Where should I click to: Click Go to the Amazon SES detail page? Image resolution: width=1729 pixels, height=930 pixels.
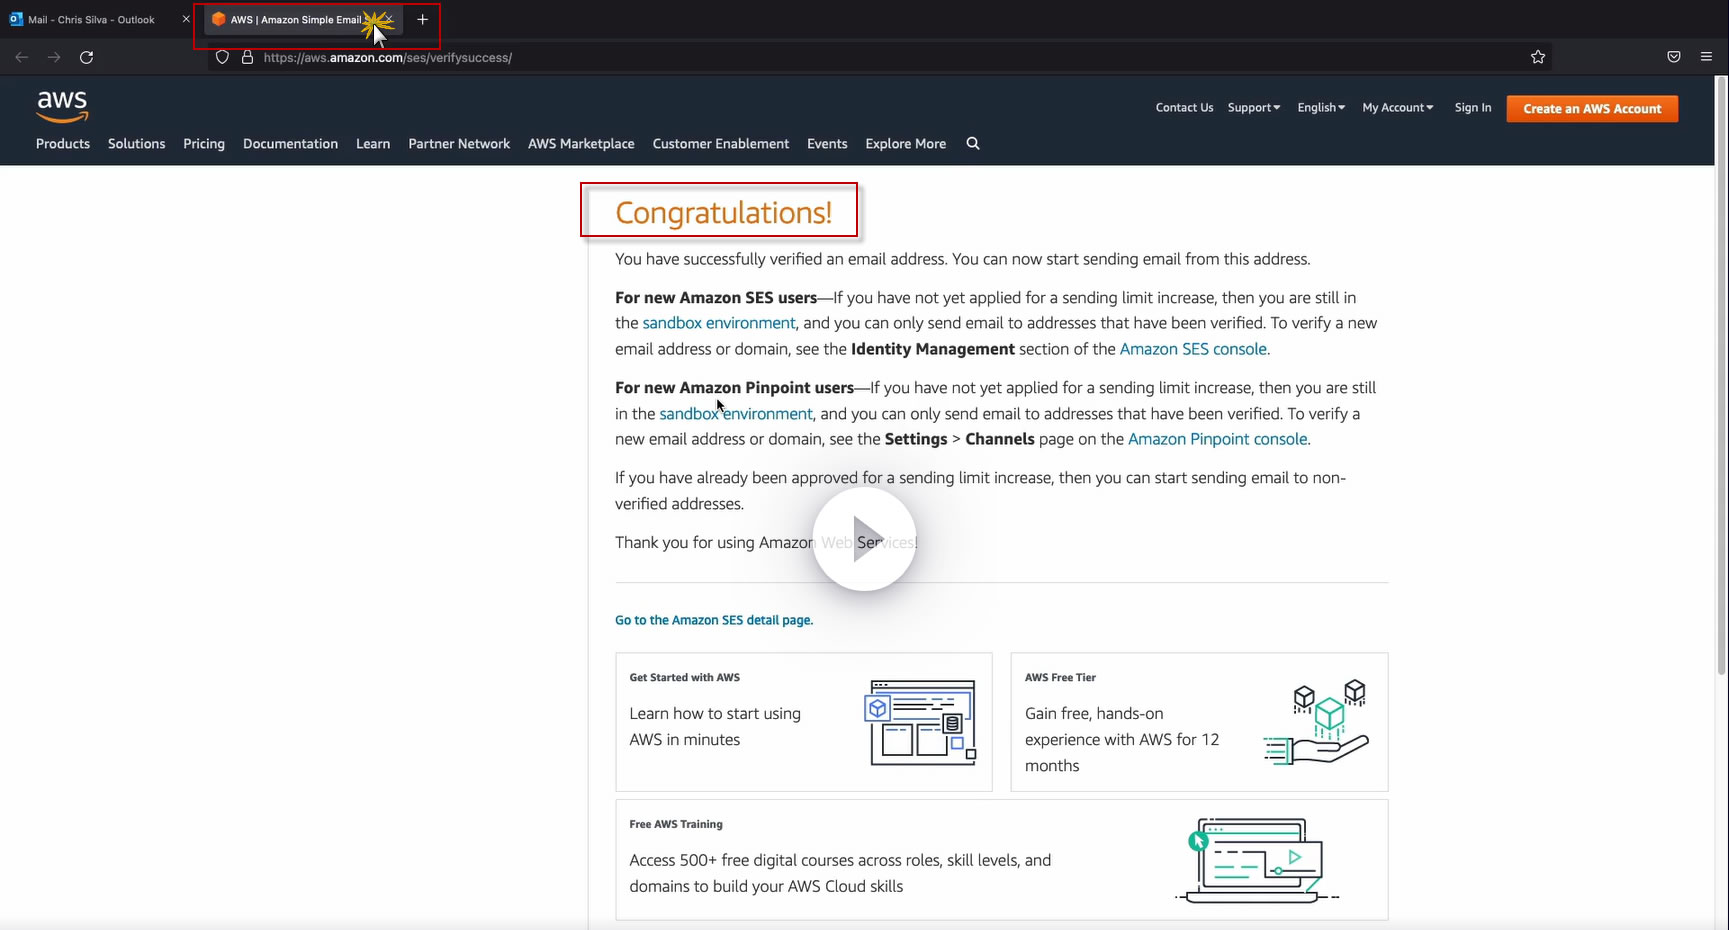pos(714,620)
